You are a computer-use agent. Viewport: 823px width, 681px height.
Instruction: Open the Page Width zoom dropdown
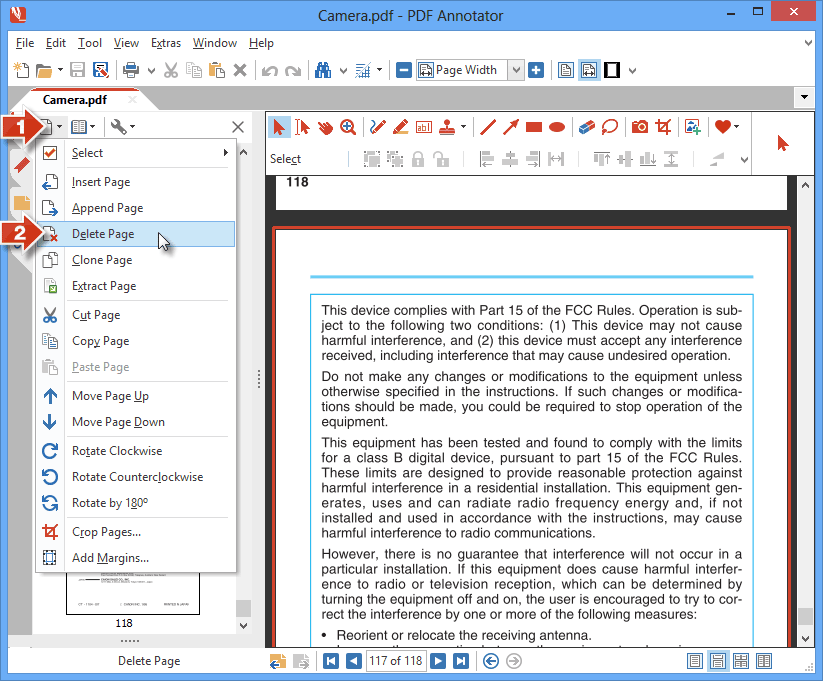pyautogui.click(x=516, y=70)
